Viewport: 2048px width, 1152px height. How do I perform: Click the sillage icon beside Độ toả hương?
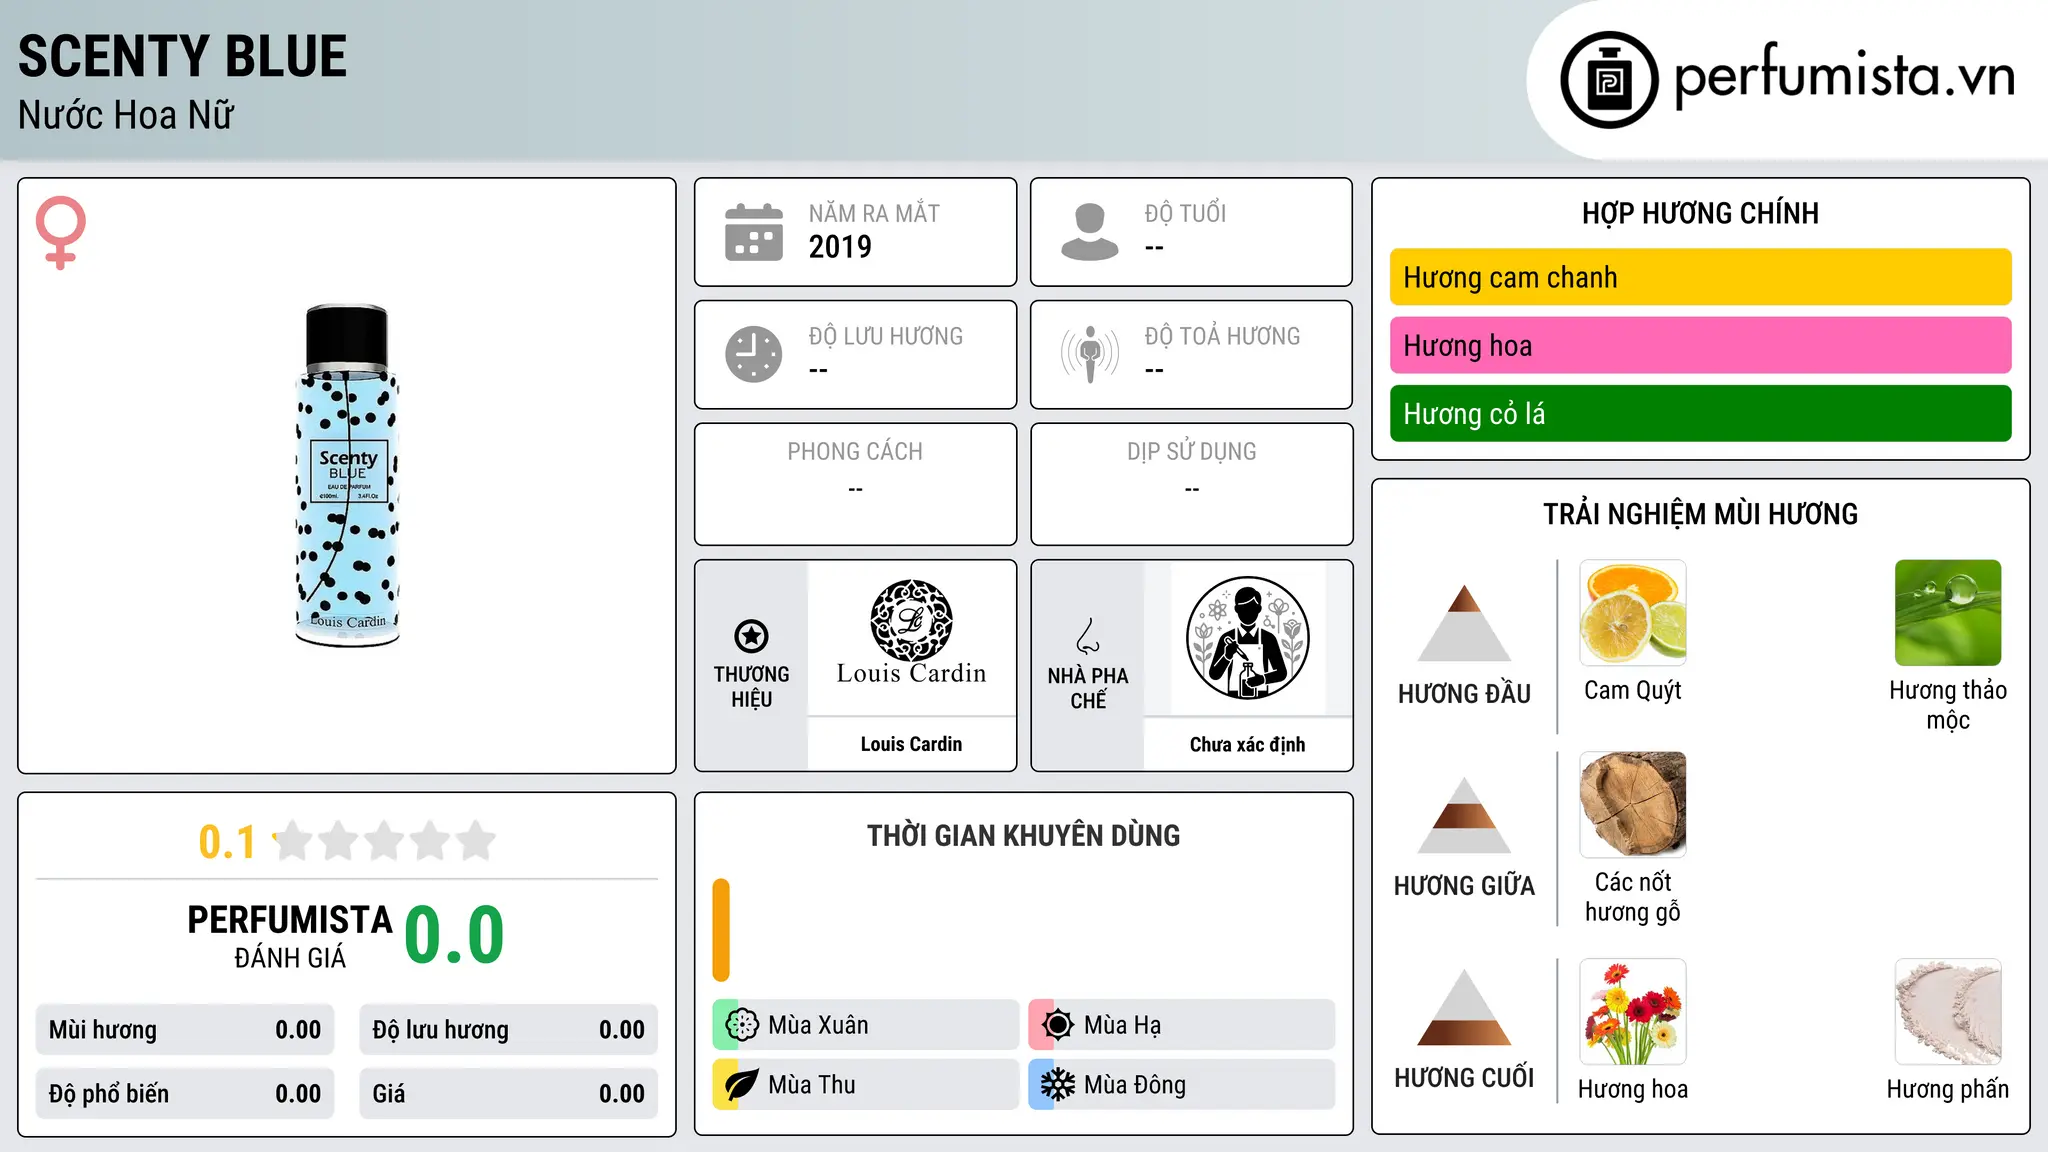(x=1090, y=354)
